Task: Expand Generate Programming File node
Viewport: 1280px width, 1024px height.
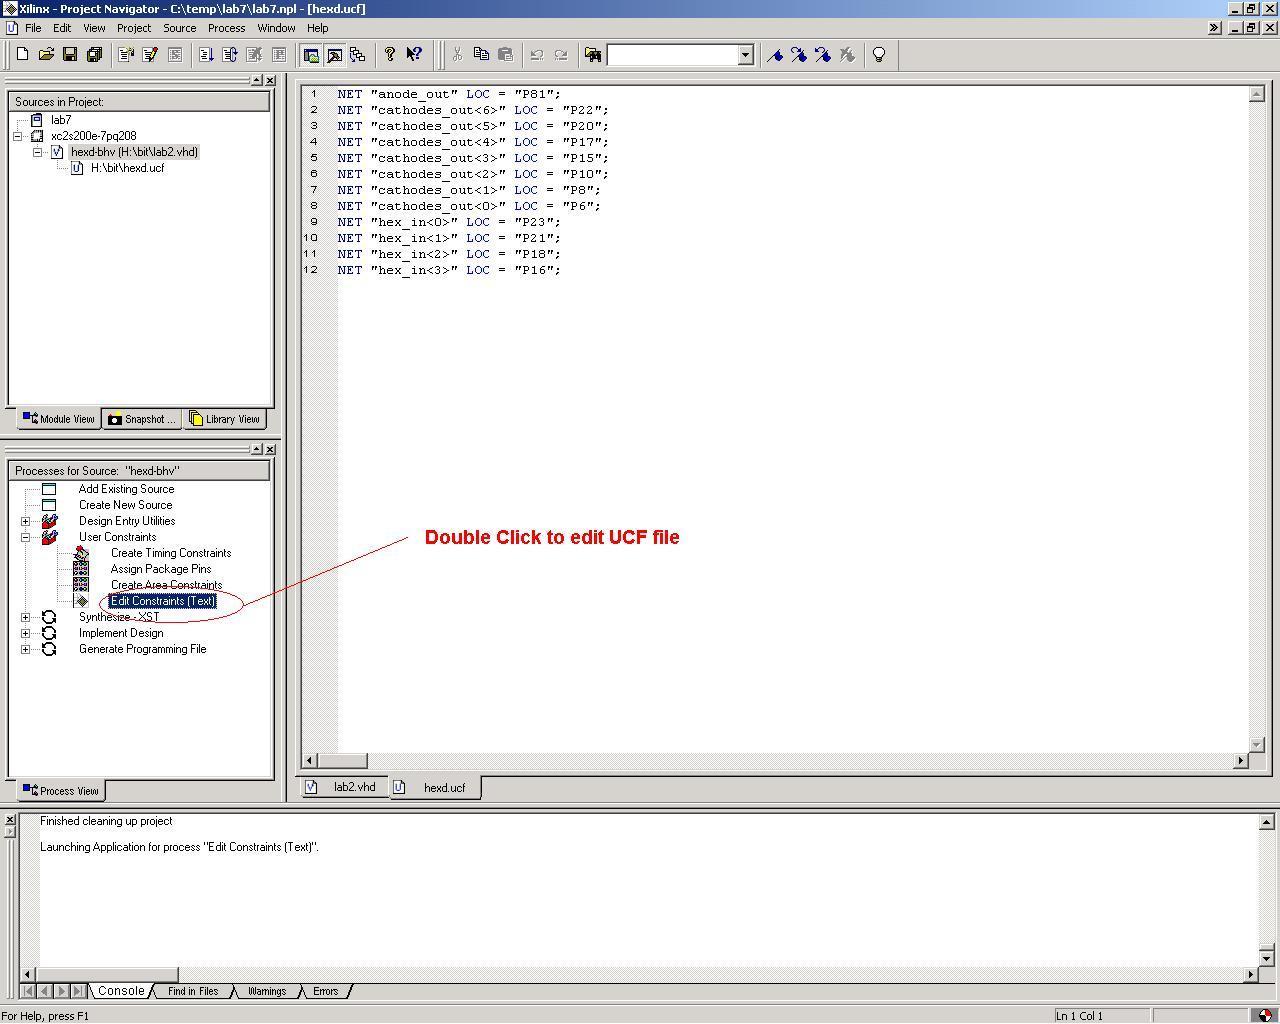Action: click(x=26, y=649)
